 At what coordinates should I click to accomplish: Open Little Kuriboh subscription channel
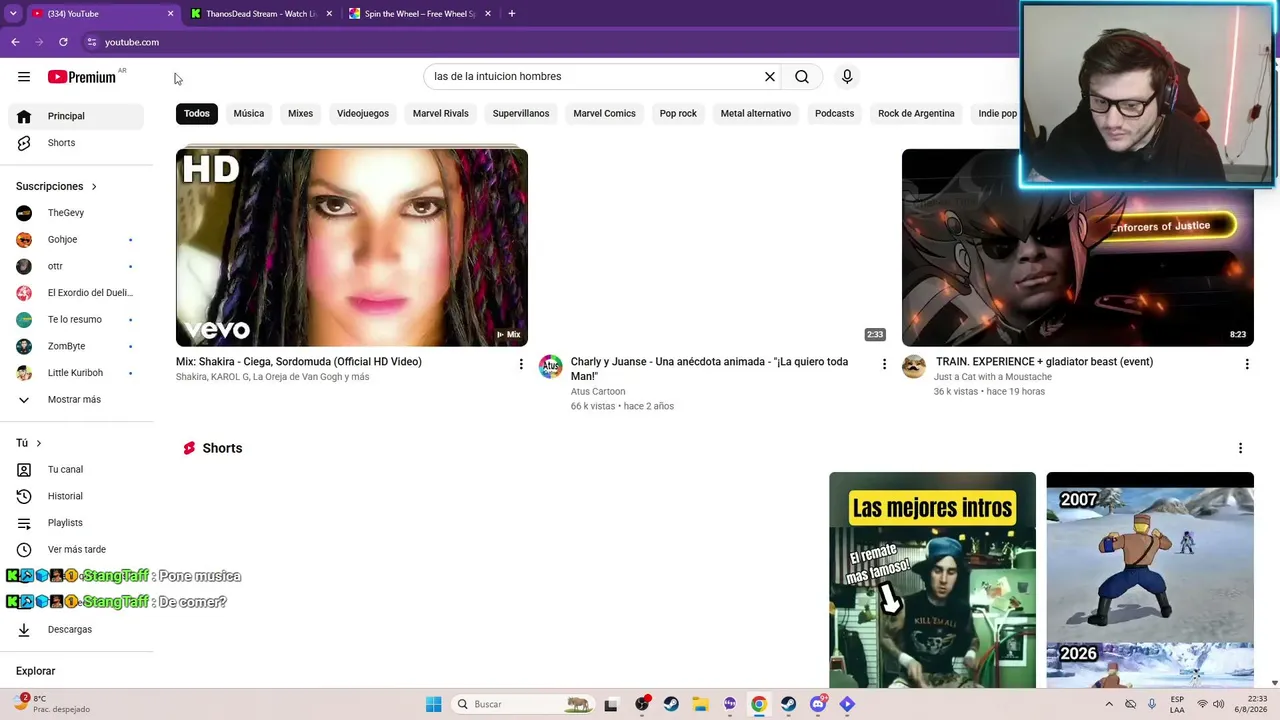(76, 373)
